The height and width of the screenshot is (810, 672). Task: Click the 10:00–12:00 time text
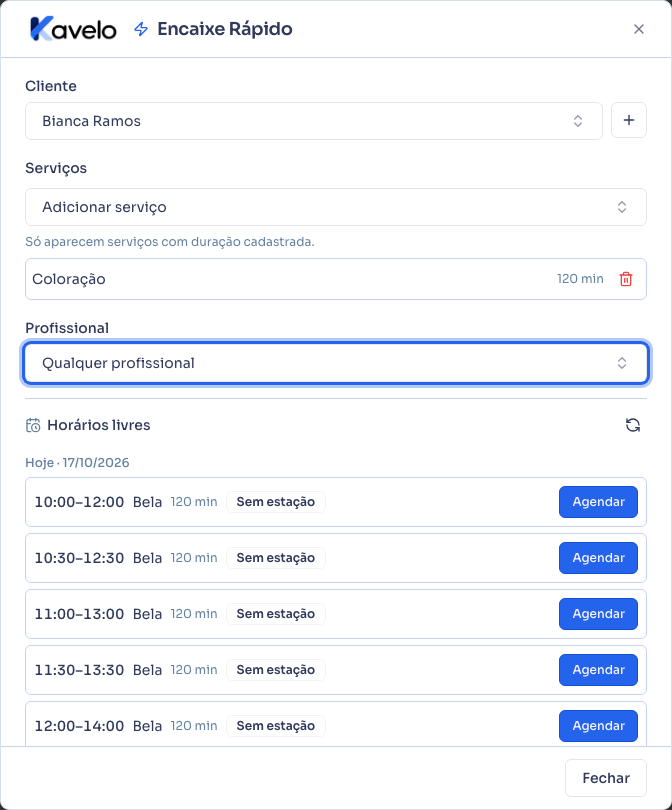click(x=79, y=502)
